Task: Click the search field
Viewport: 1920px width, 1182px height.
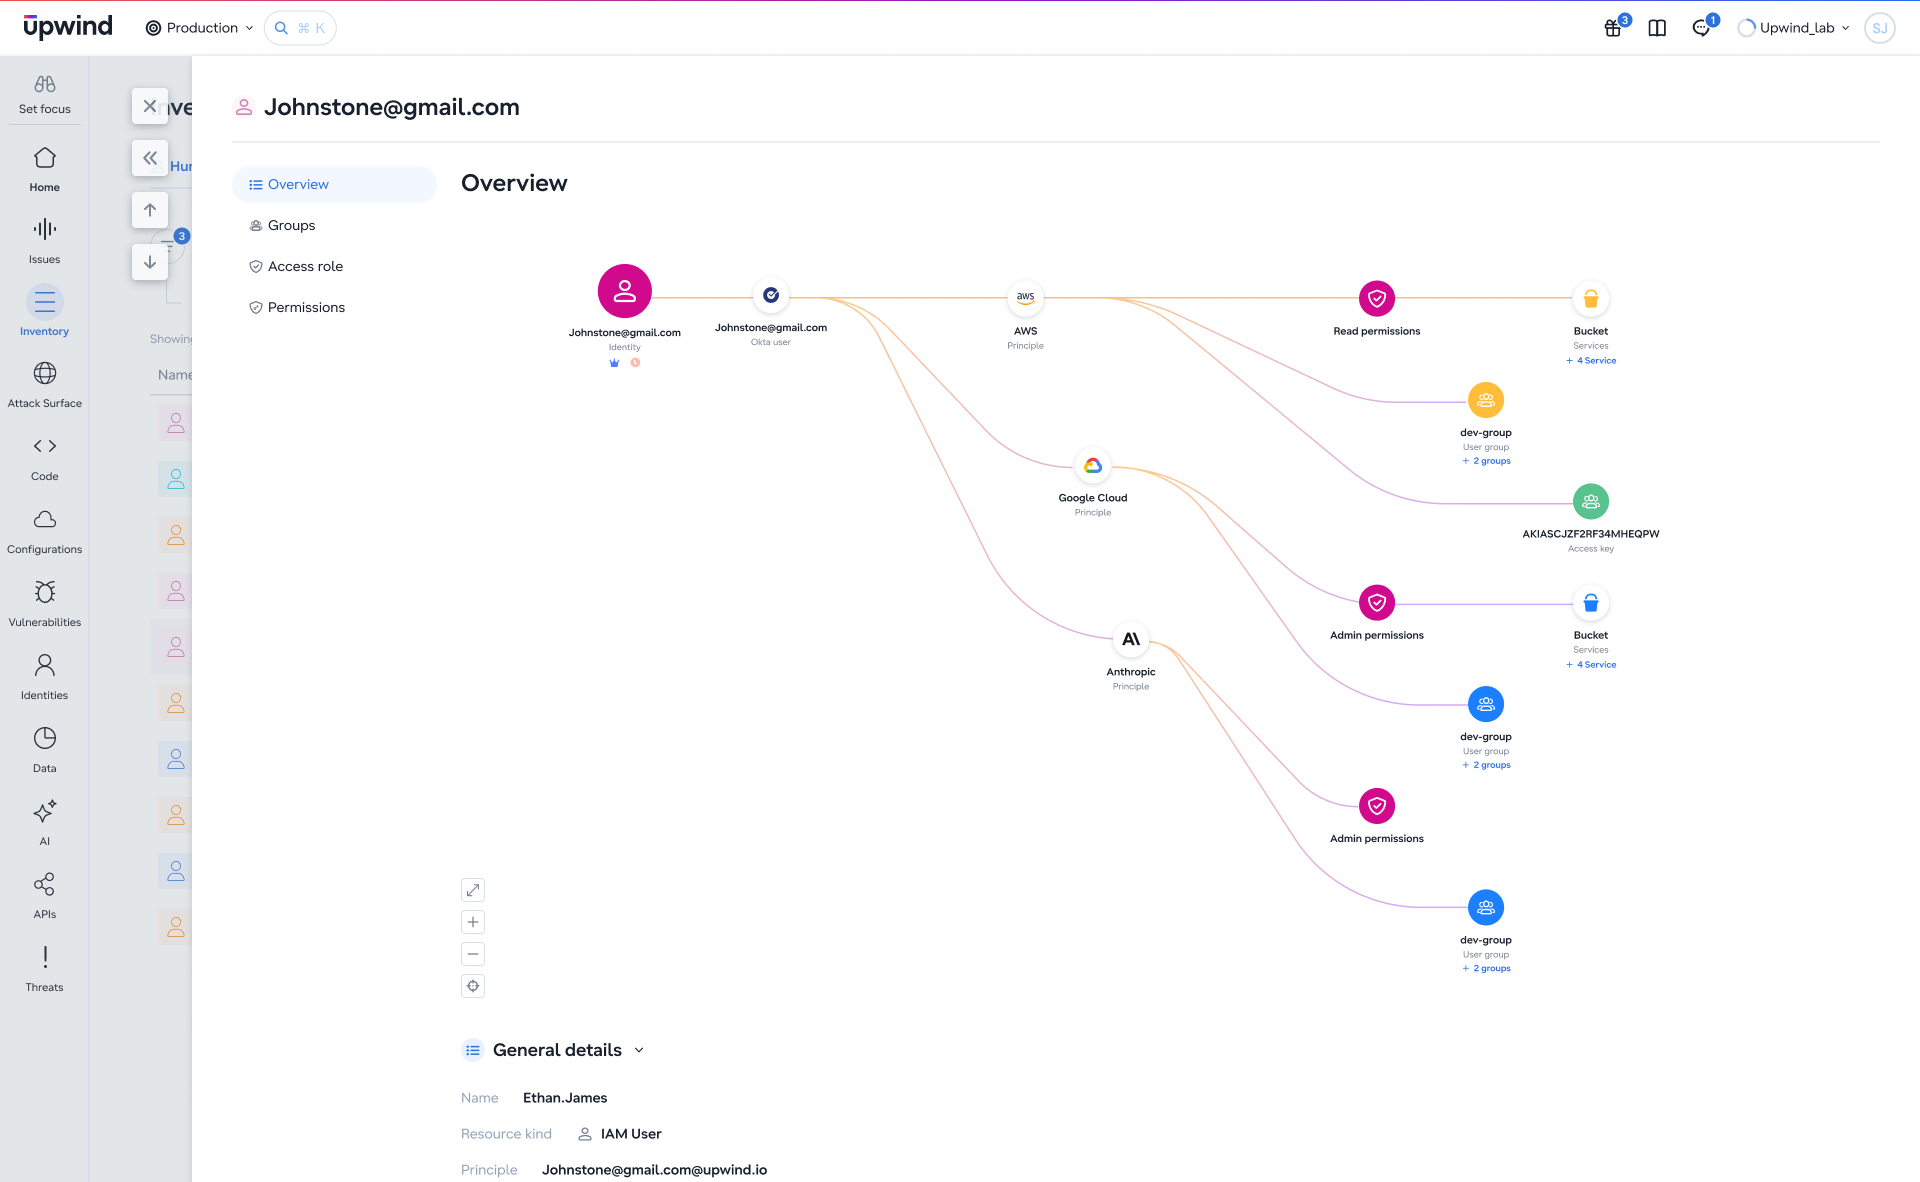Action: (x=300, y=28)
